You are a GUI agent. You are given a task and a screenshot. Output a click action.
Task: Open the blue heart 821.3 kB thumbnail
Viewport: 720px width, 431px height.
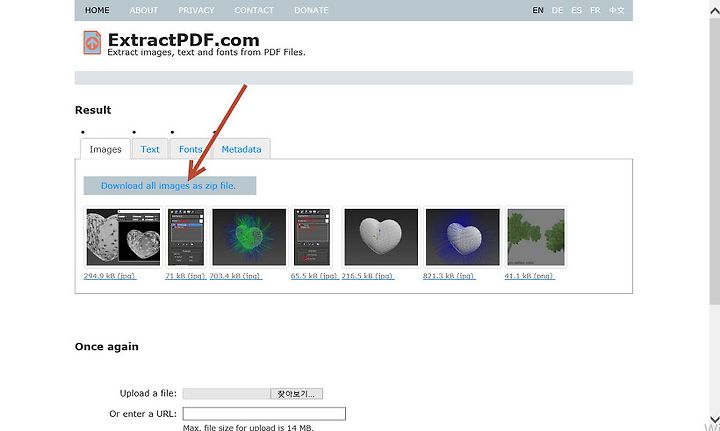point(462,237)
